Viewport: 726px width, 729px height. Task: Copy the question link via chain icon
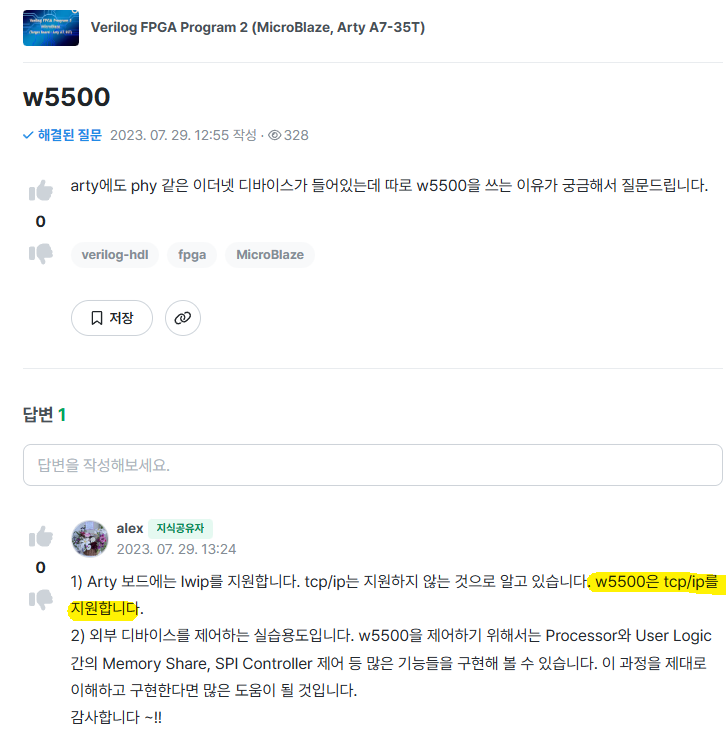pos(183,318)
